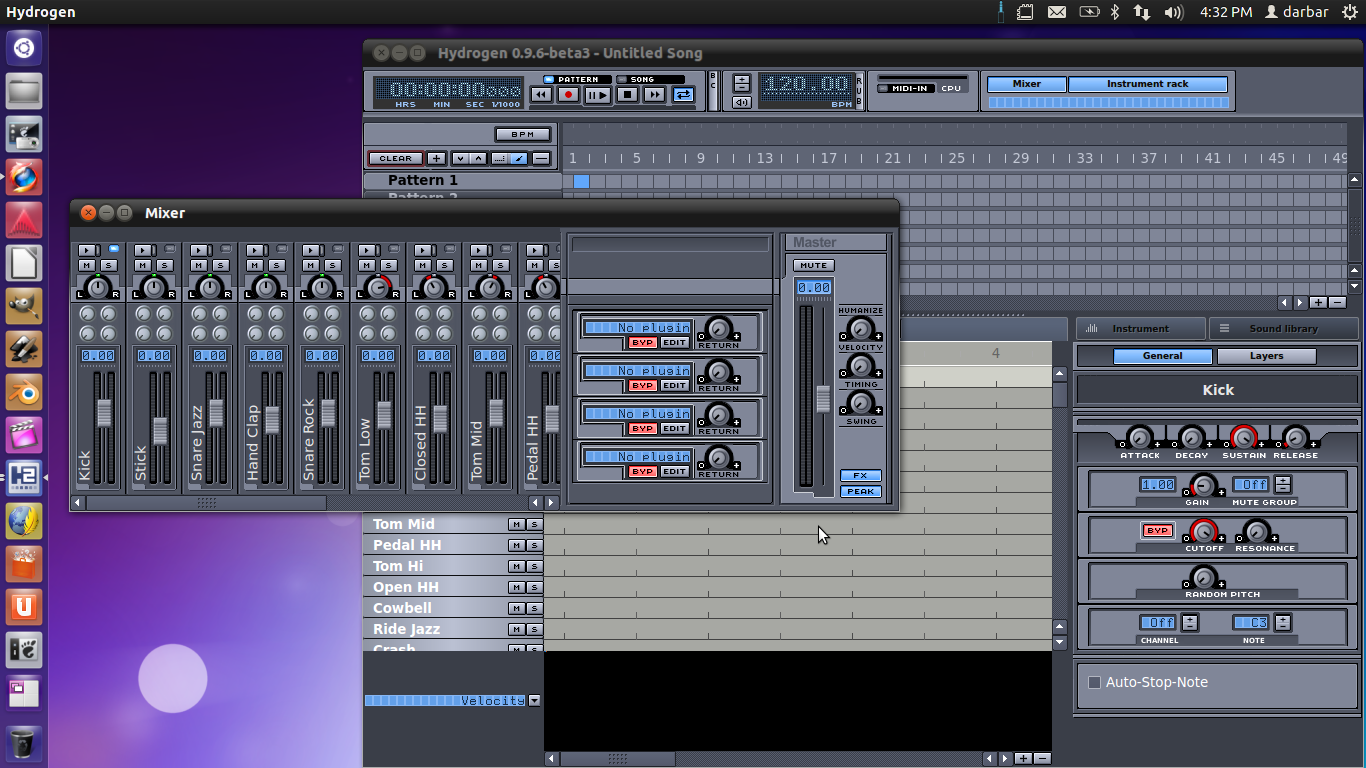The width and height of the screenshot is (1366, 768).
Task: Click the pattern move down arrow
Action: [x=461, y=158]
